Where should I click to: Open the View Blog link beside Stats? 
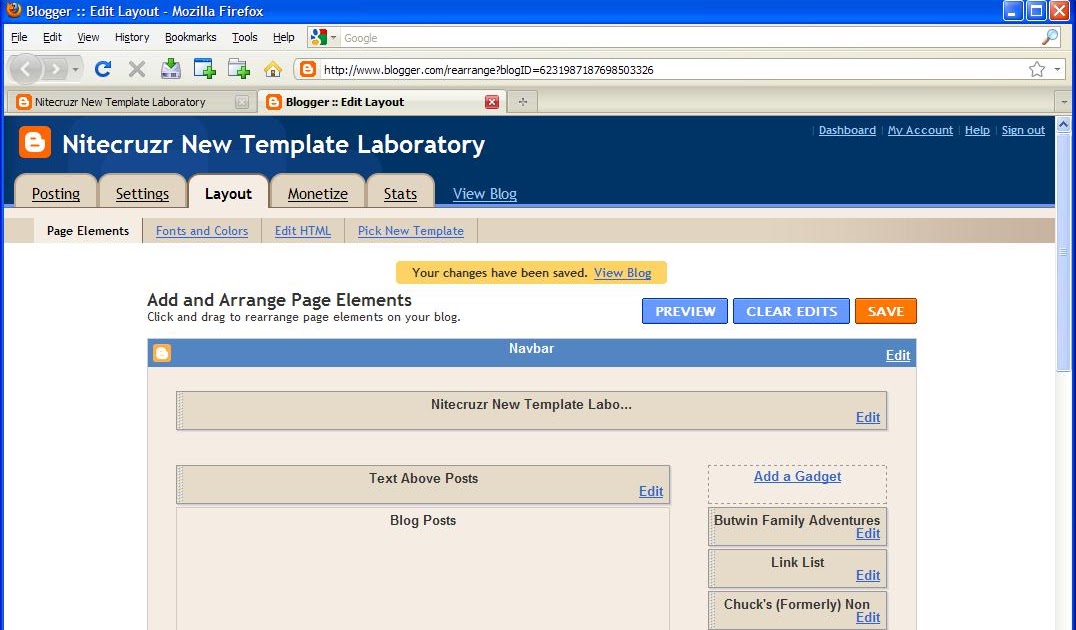[x=484, y=194]
